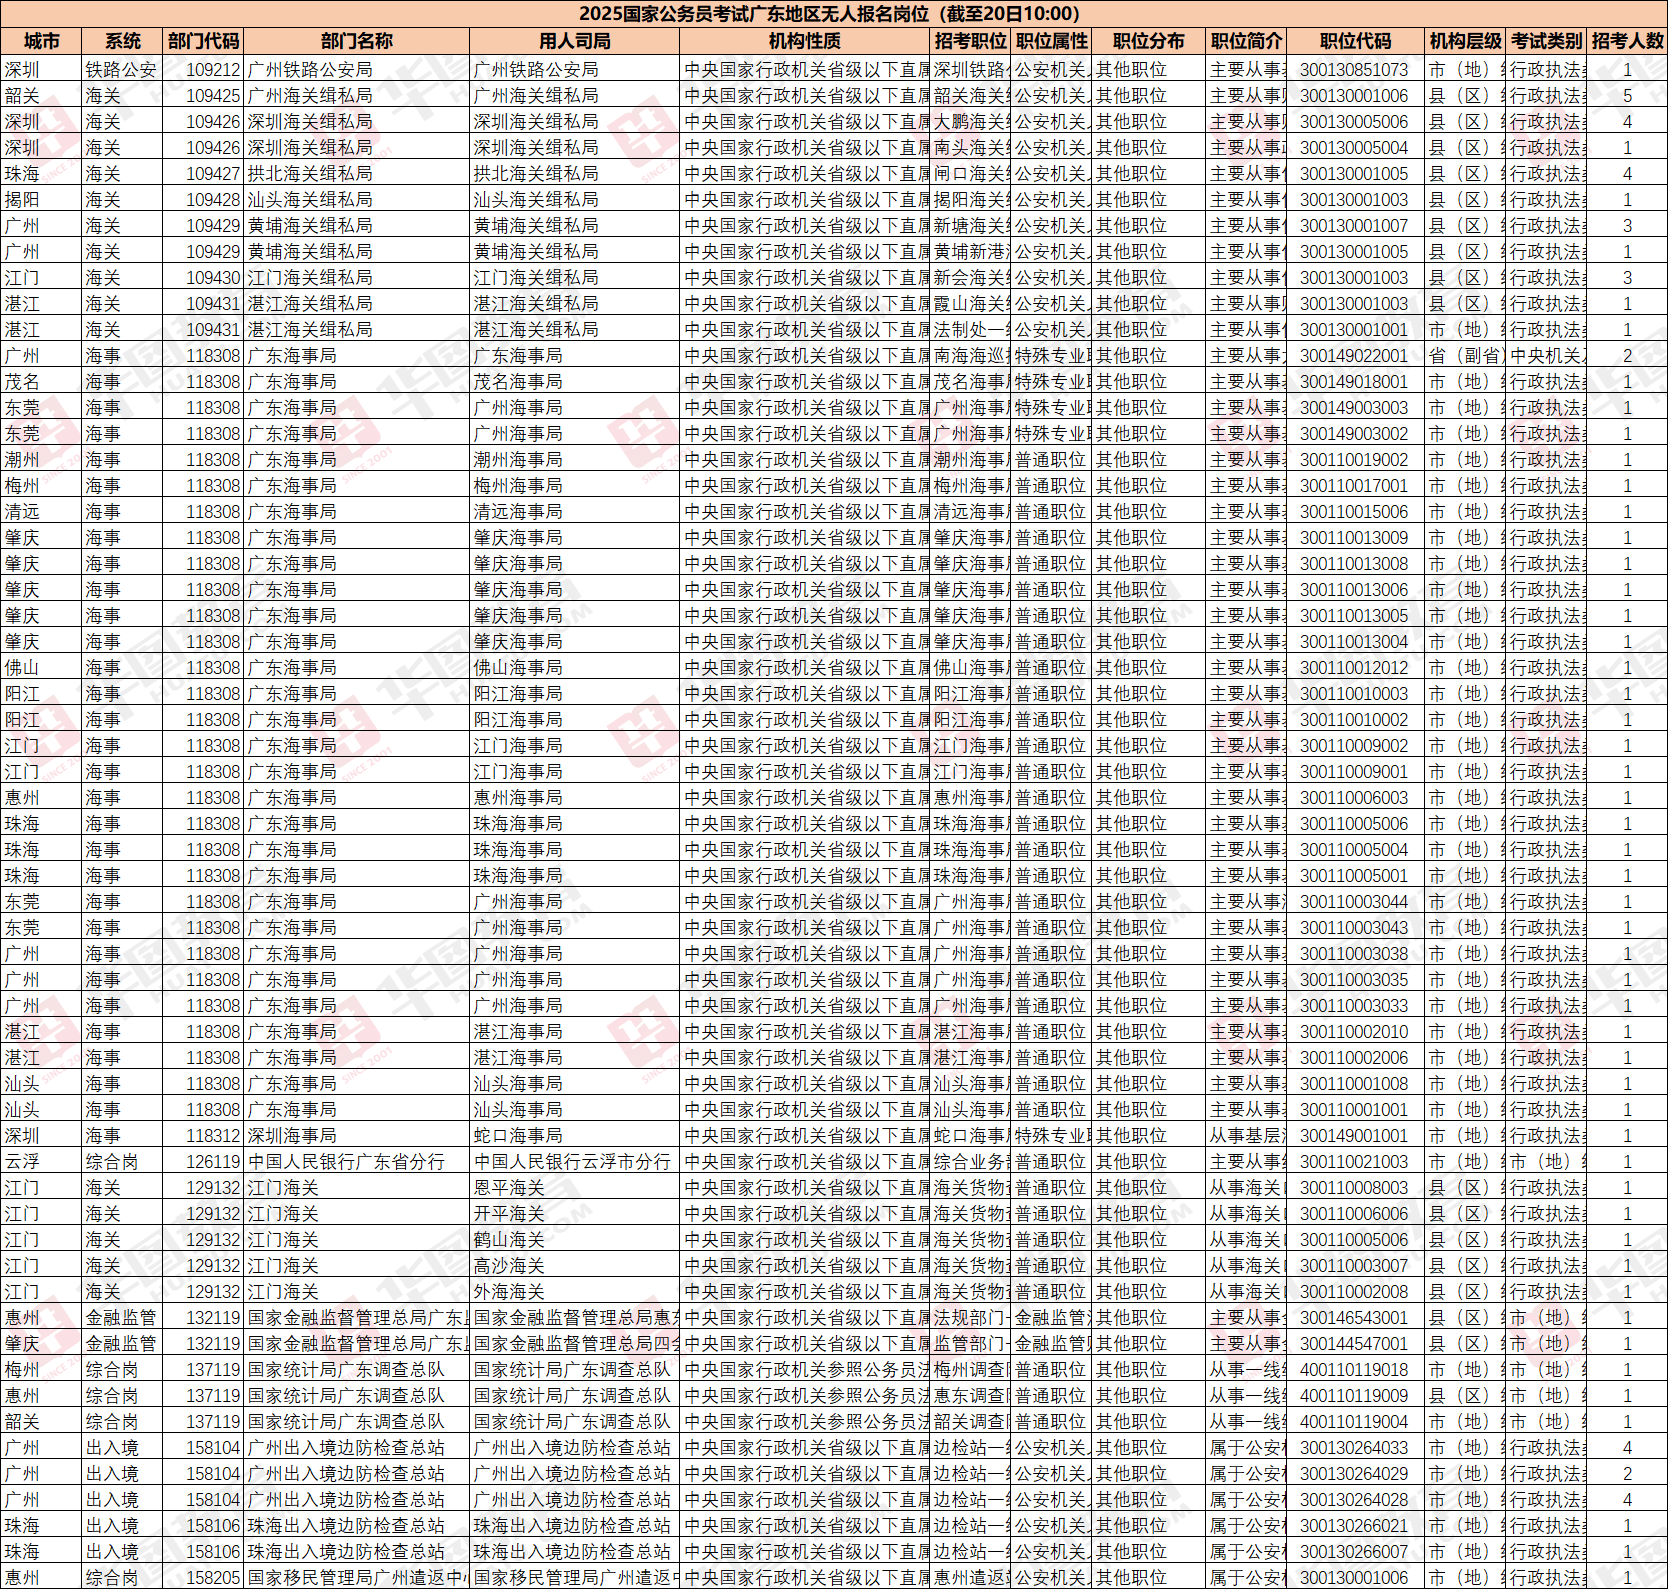Image resolution: width=1668 pixels, height=1590 pixels.
Task: Select position code 300149001001
Action: click(x=1354, y=1136)
